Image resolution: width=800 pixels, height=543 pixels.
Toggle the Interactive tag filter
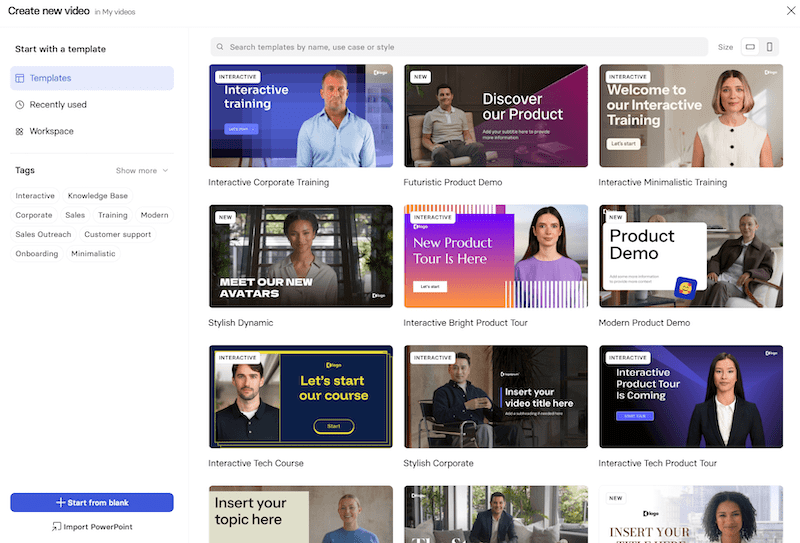pos(35,195)
